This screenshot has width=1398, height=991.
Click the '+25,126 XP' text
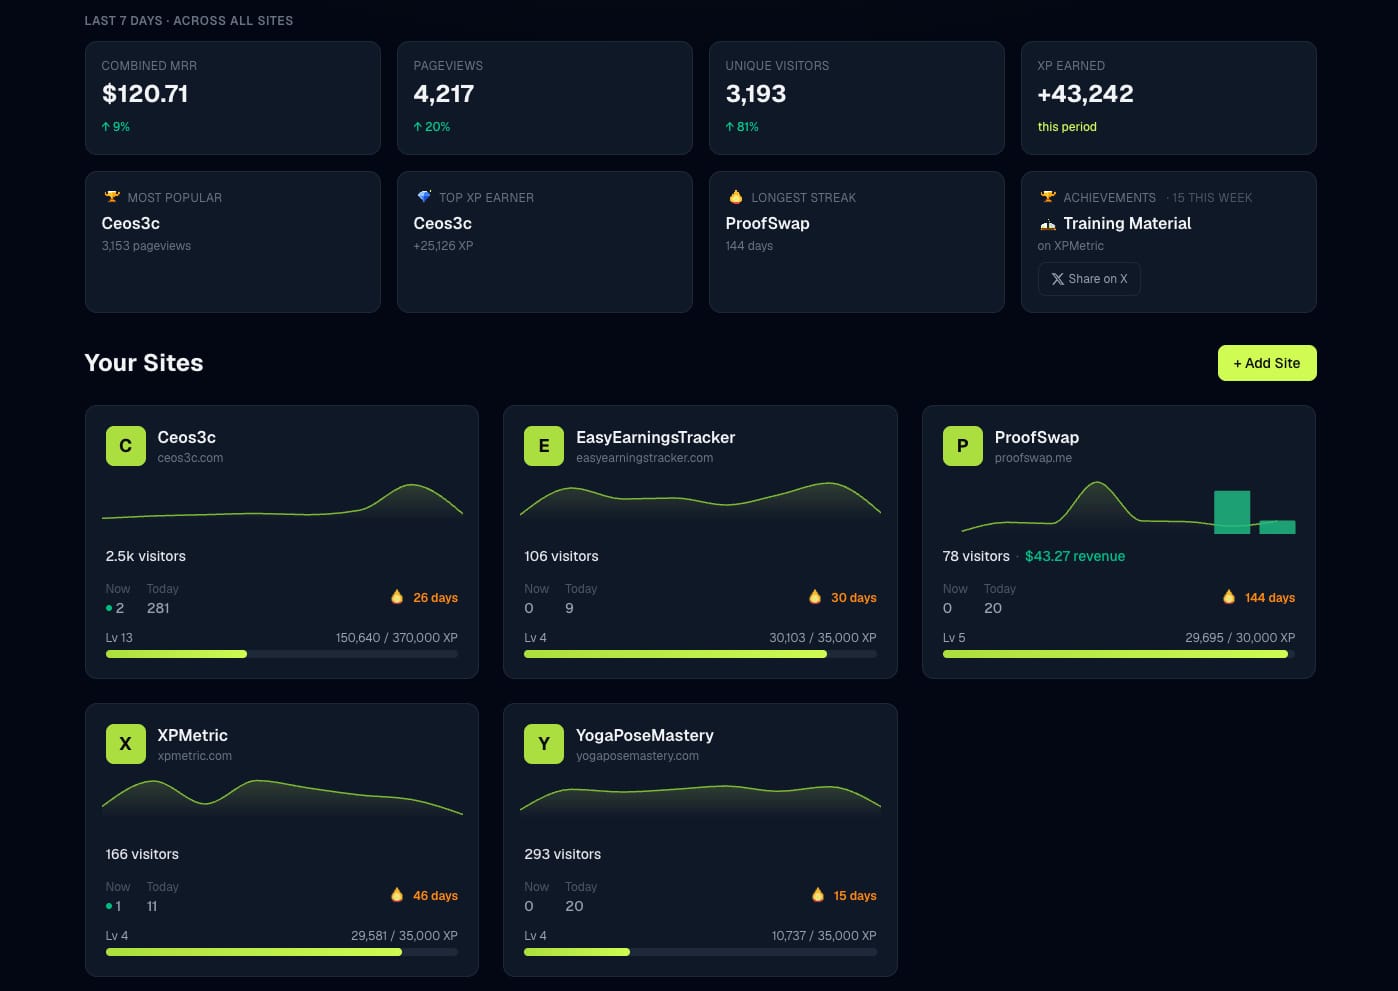[443, 246]
